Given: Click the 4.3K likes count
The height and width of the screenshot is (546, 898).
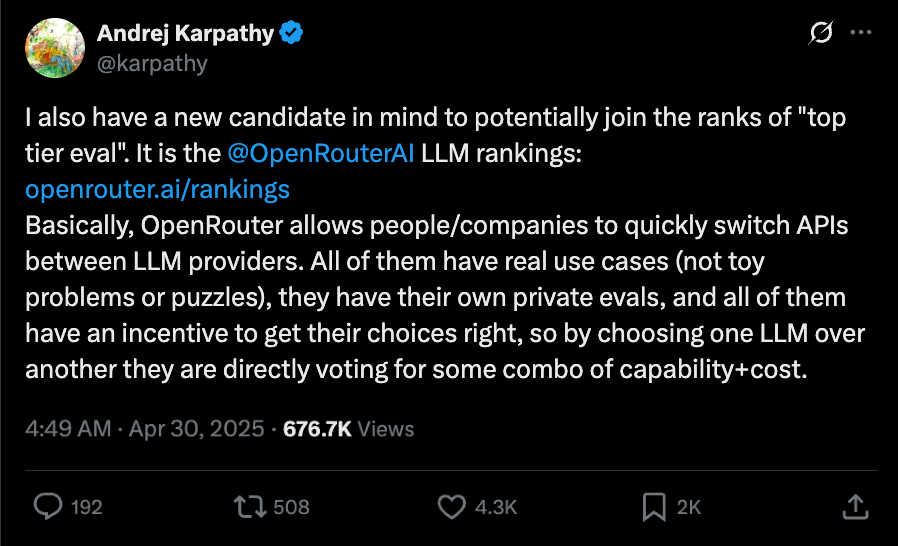Looking at the screenshot, I should [x=495, y=507].
